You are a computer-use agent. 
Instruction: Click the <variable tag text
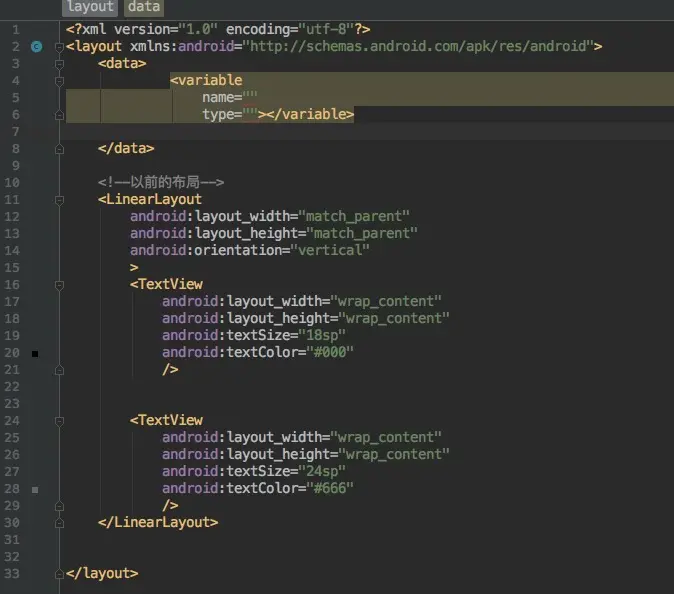point(206,80)
